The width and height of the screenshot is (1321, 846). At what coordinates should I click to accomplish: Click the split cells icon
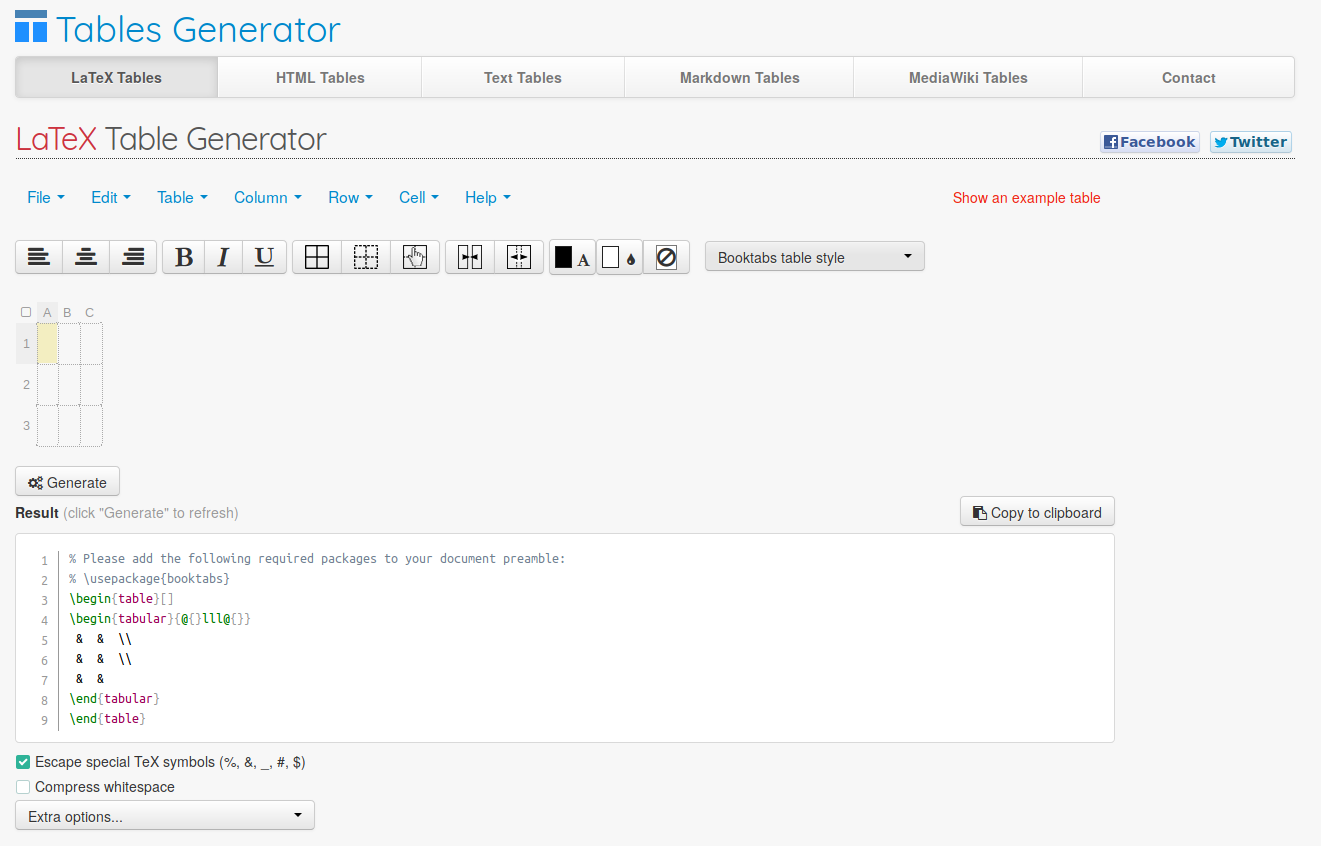[518, 257]
